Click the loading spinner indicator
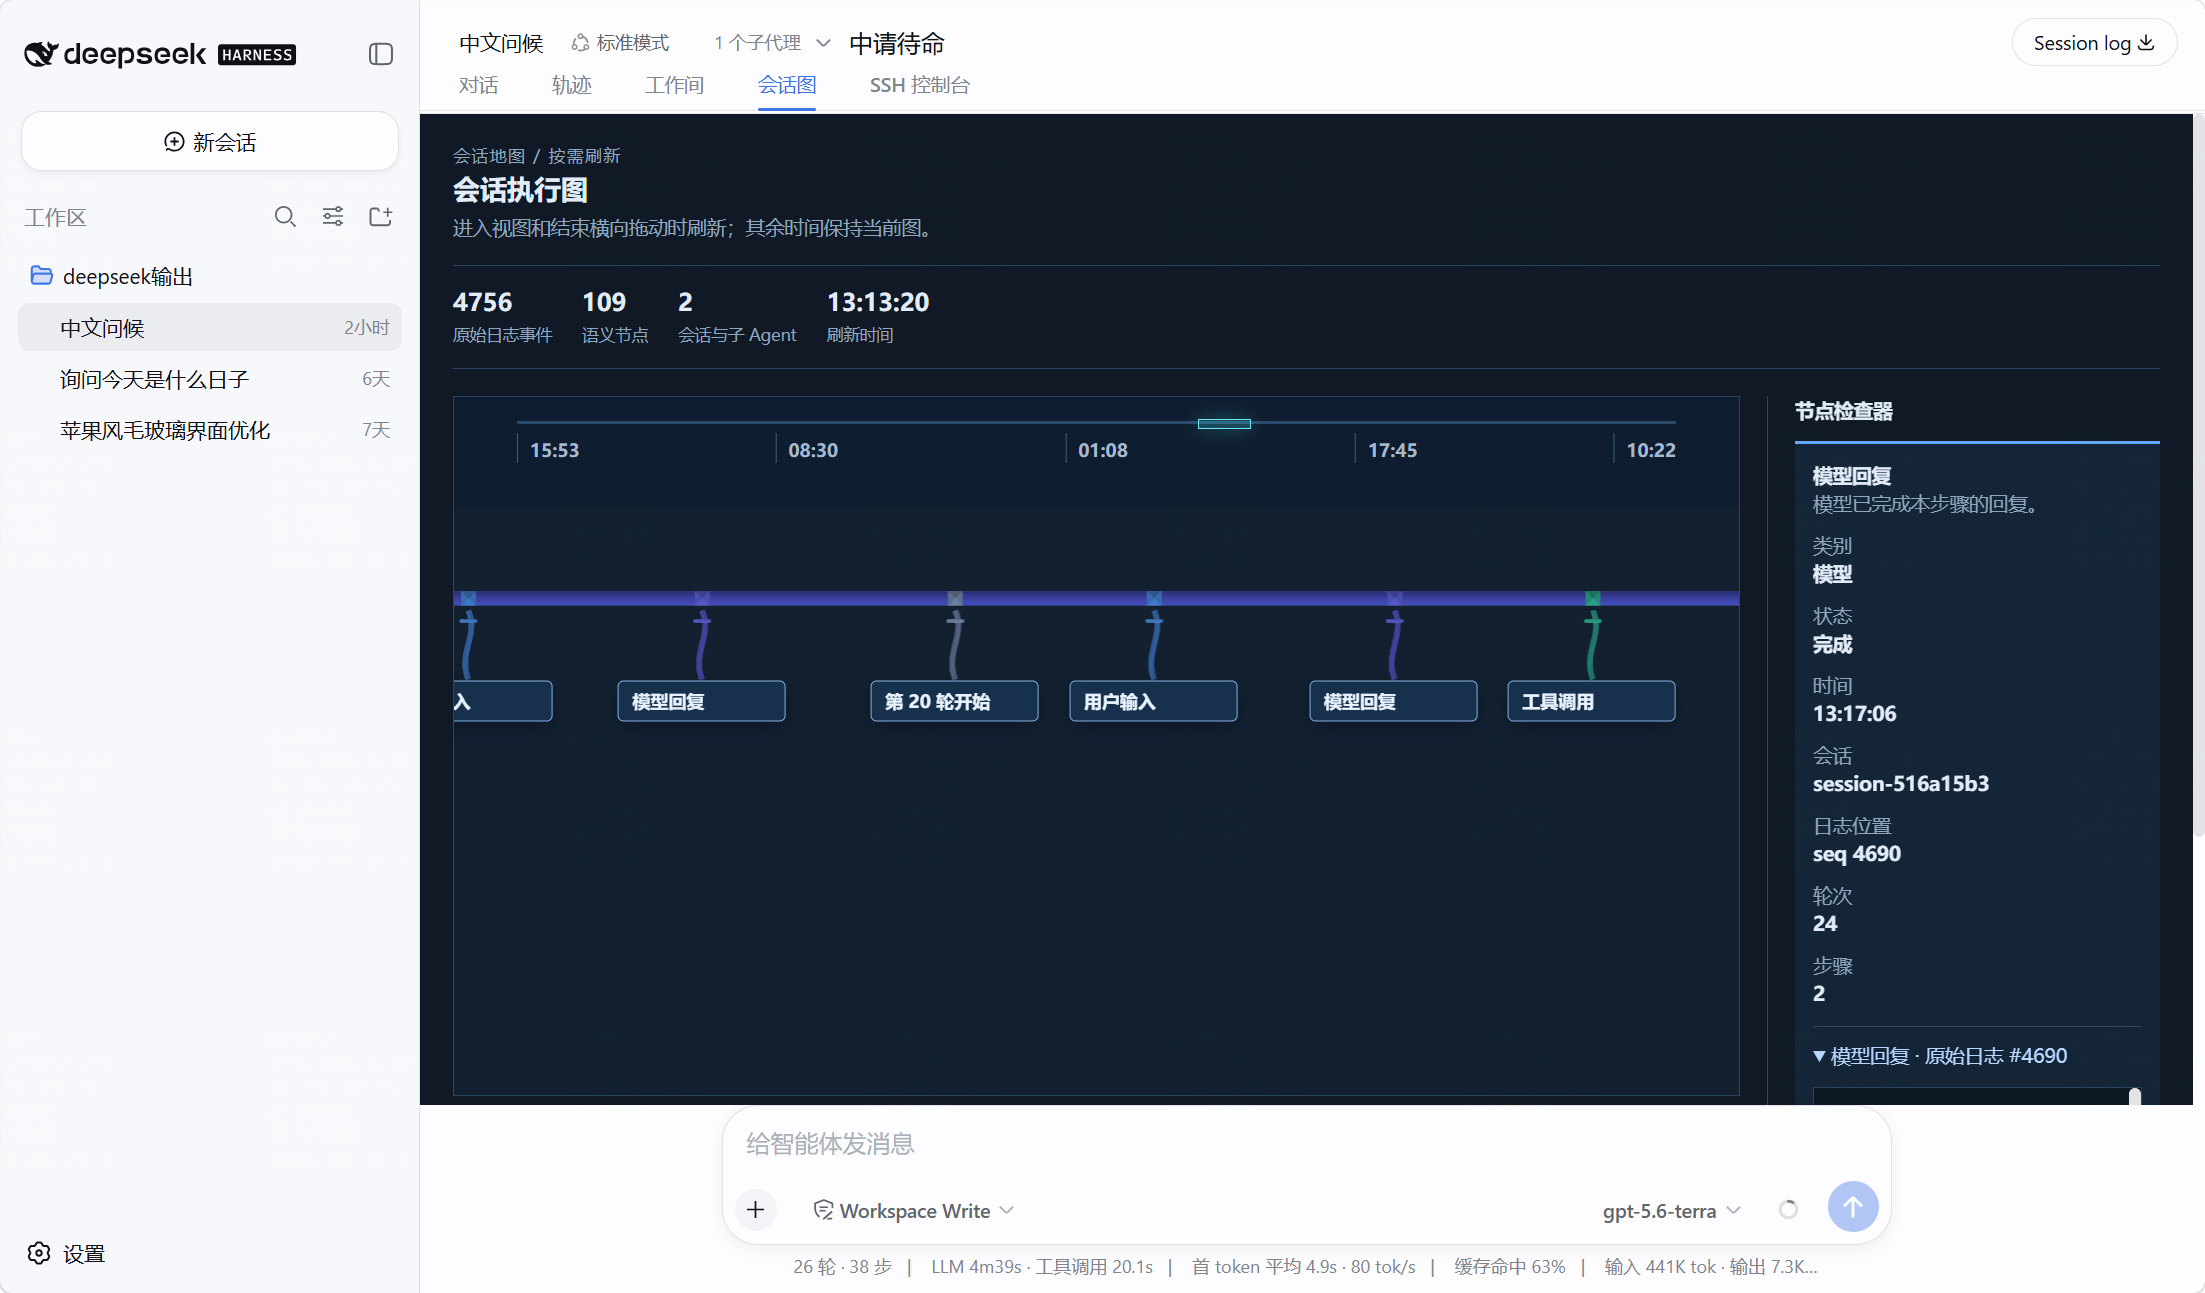 (x=1789, y=1210)
